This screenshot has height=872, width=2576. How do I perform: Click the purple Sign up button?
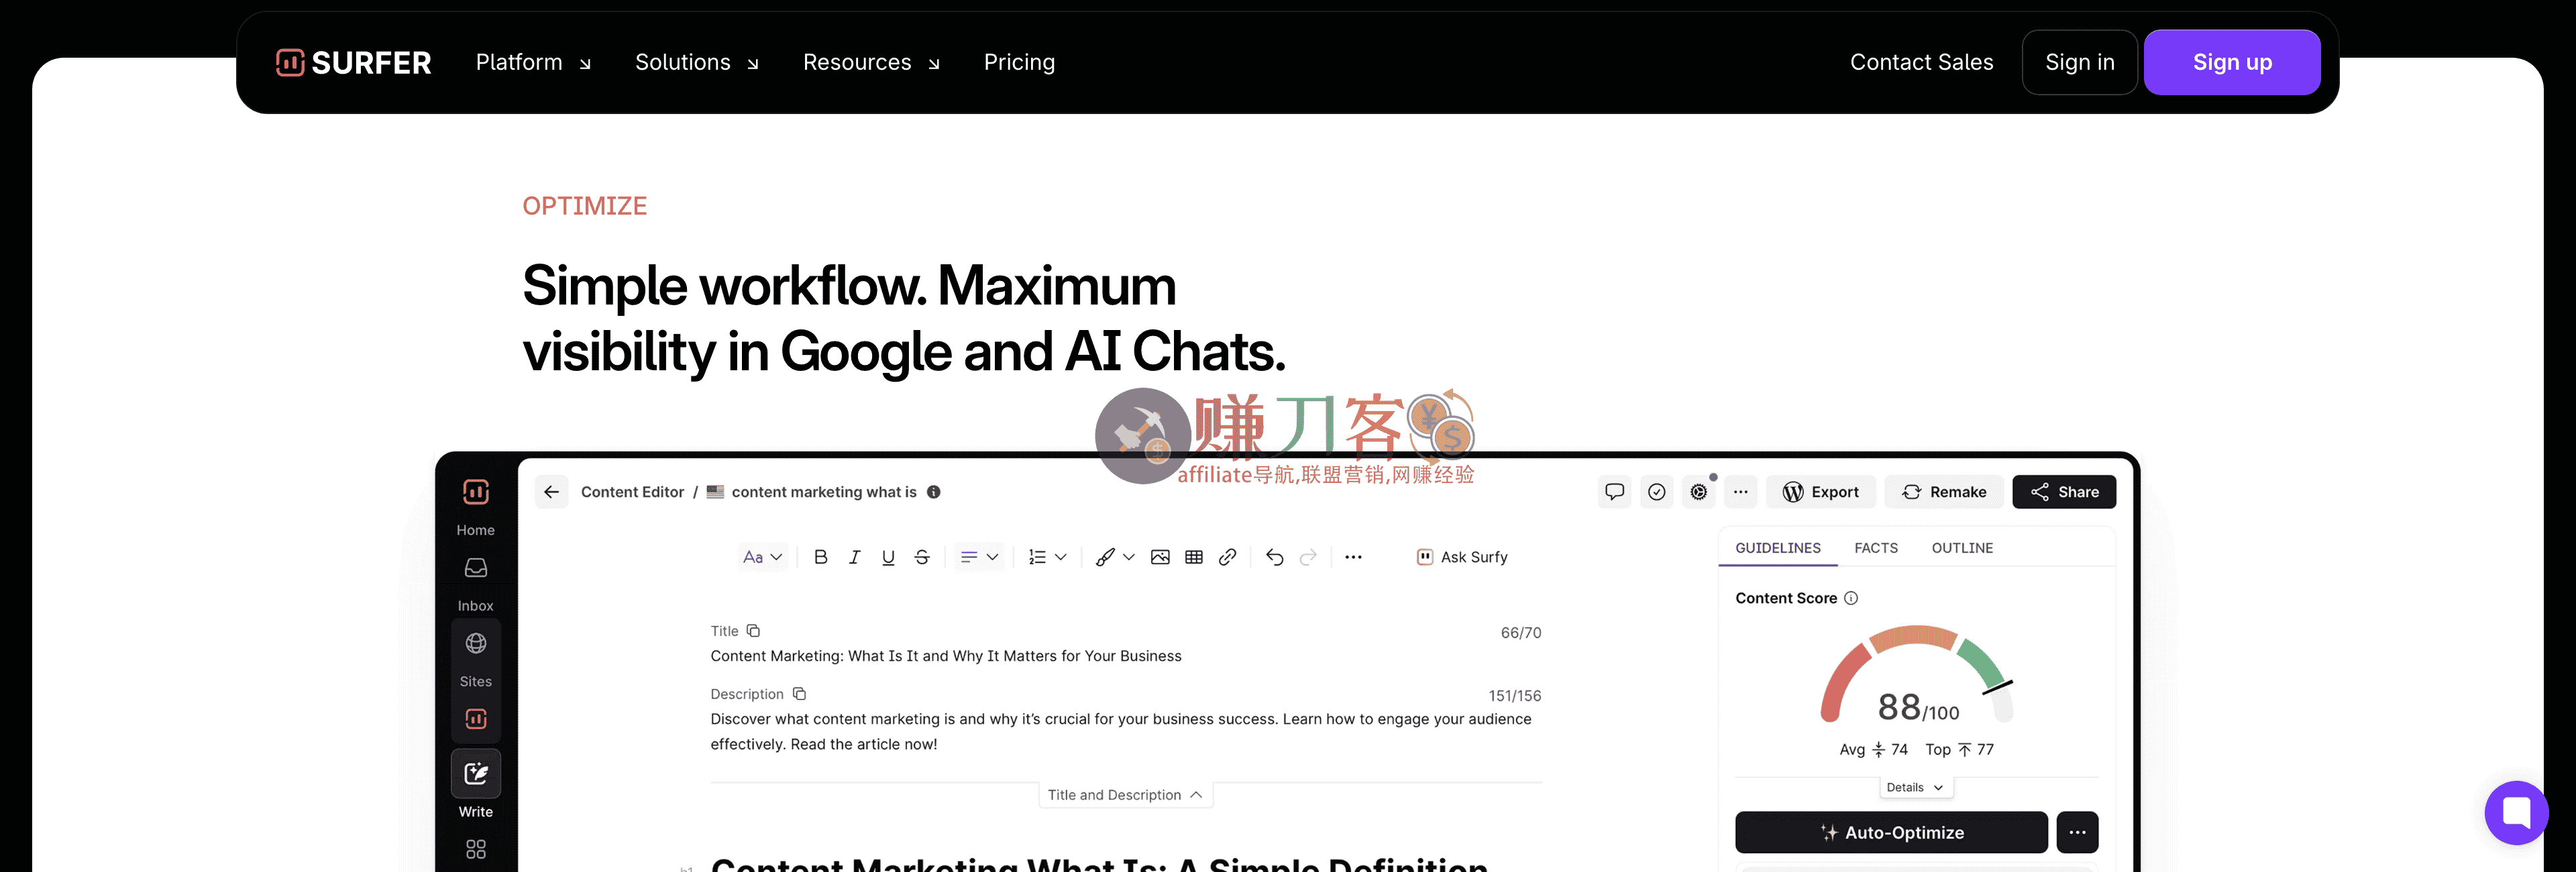[2232, 62]
